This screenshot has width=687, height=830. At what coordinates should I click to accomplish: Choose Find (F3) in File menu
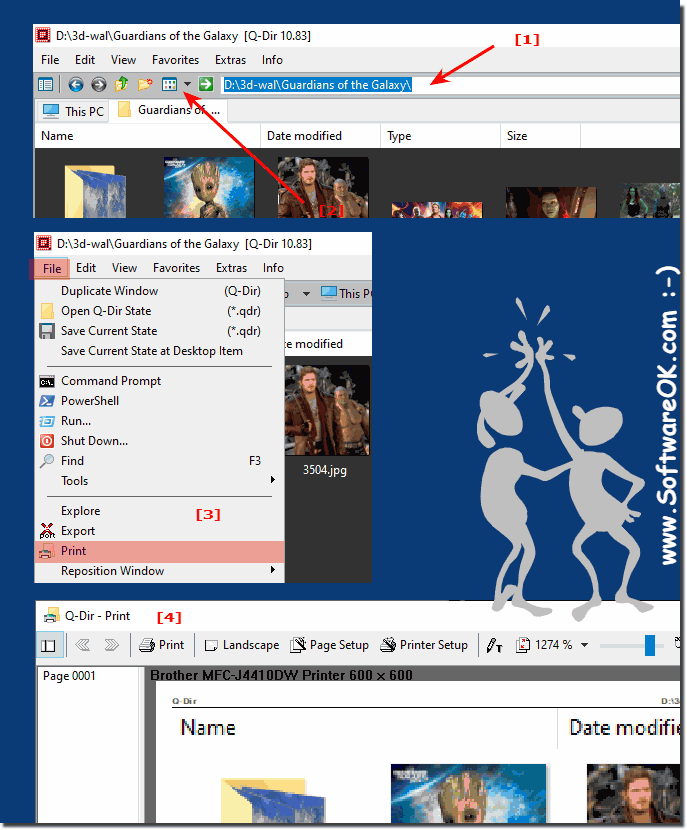(x=159, y=461)
